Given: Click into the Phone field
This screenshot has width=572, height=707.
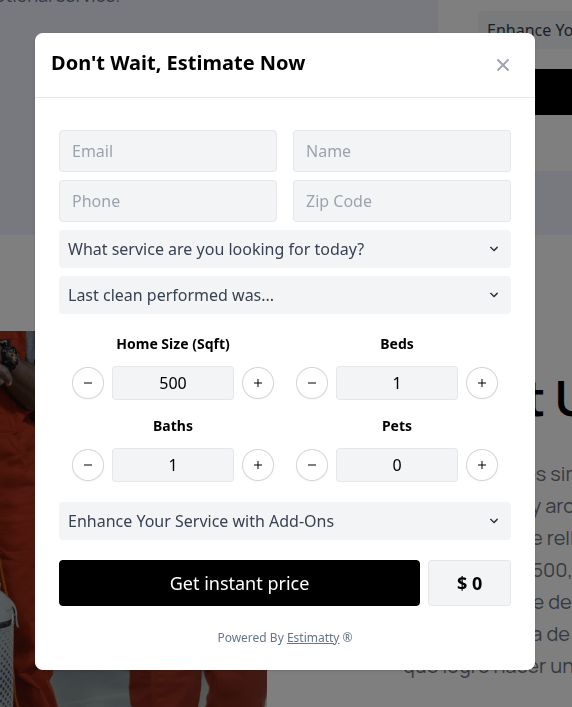Looking at the screenshot, I should (168, 201).
